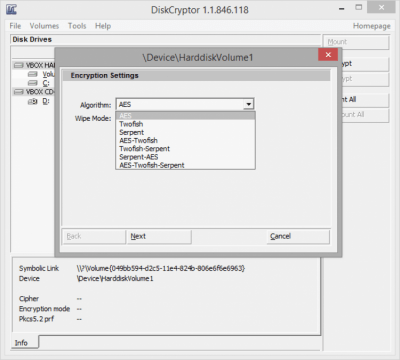Click the Mount button in main window
Viewport: 400px width, 360px height.
356,42
